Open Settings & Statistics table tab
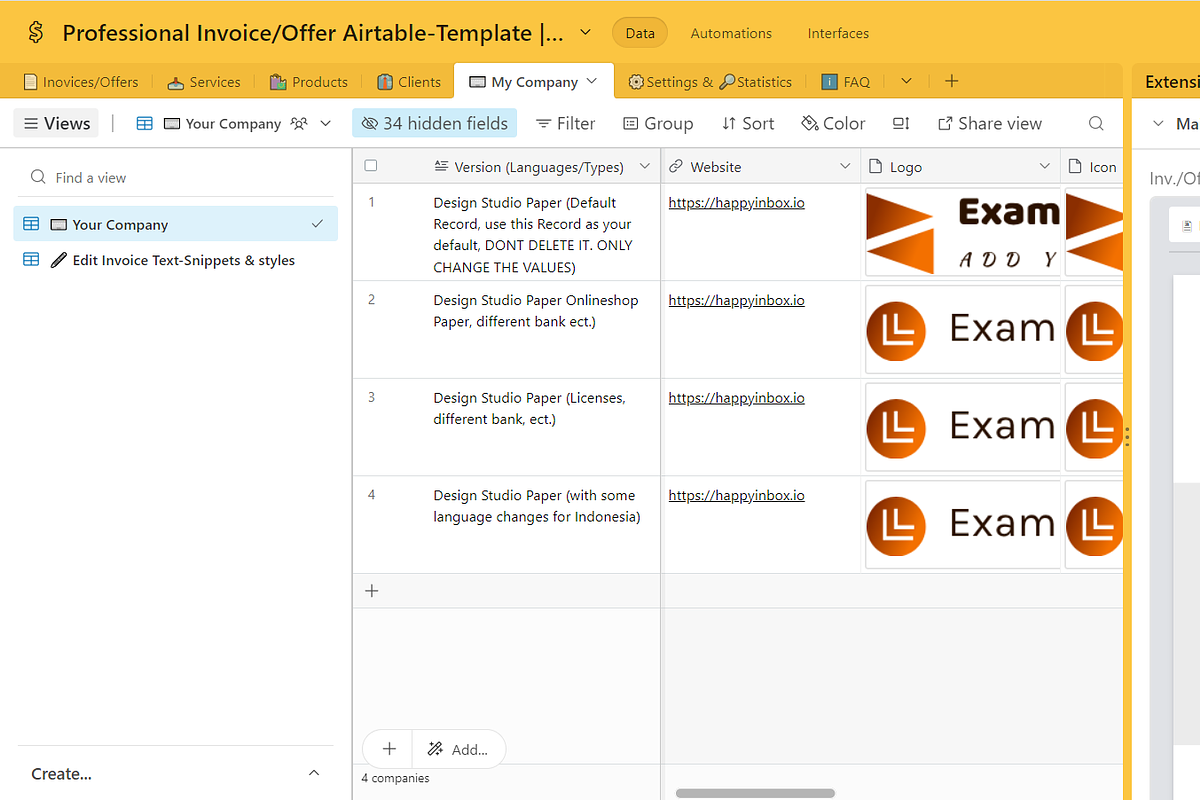 [709, 82]
